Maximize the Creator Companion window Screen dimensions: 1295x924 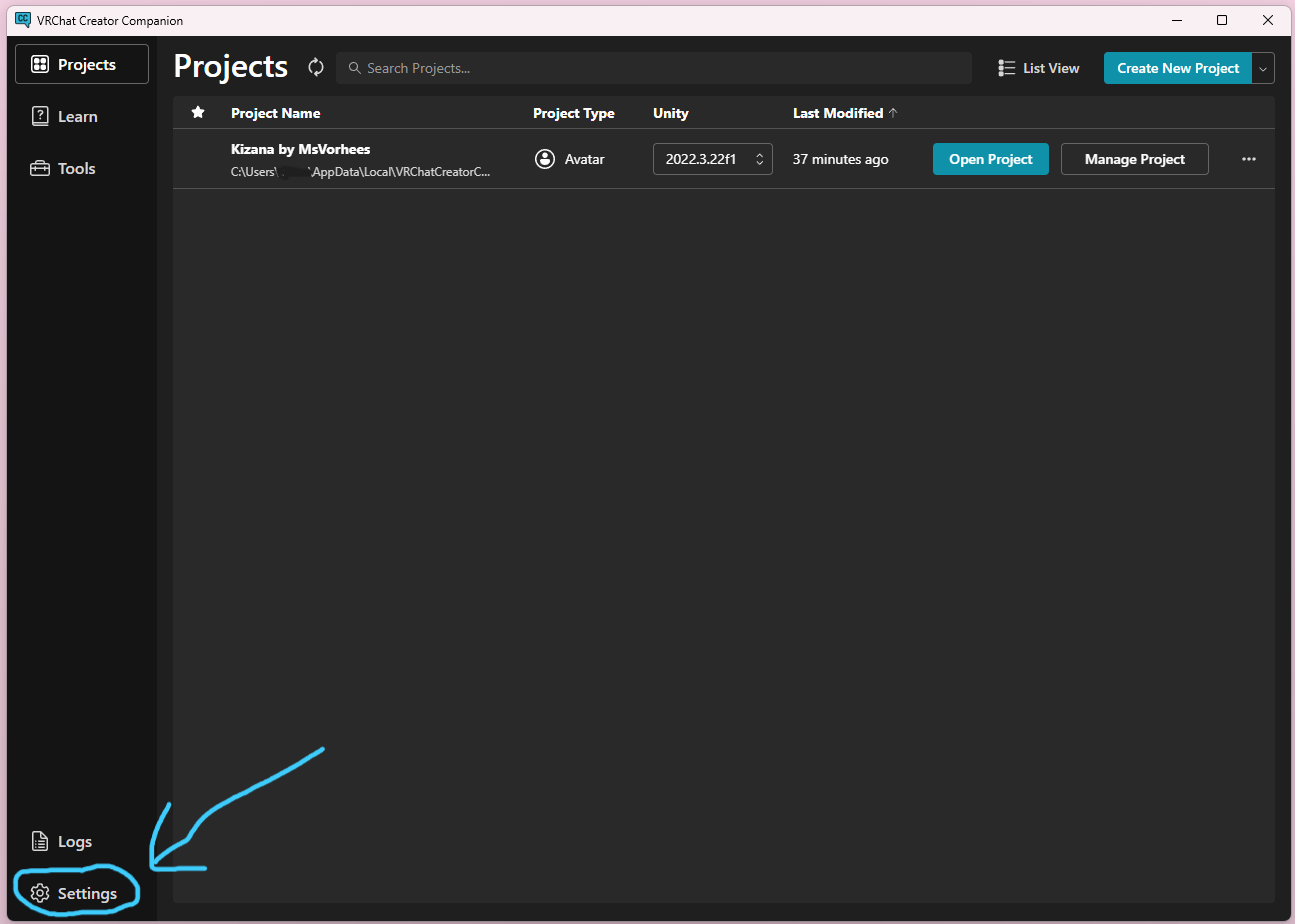click(x=1222, y=20)
